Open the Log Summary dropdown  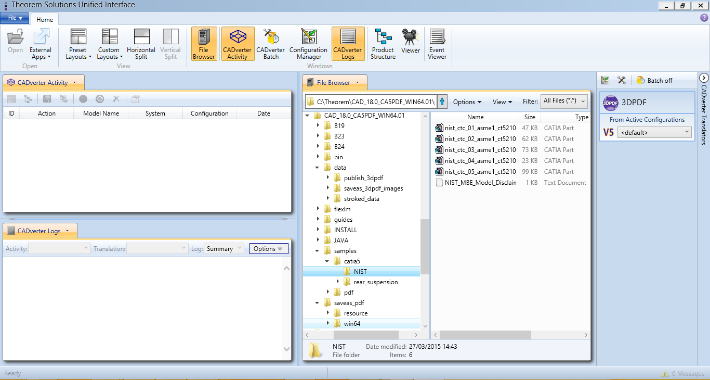click(224, 248)
